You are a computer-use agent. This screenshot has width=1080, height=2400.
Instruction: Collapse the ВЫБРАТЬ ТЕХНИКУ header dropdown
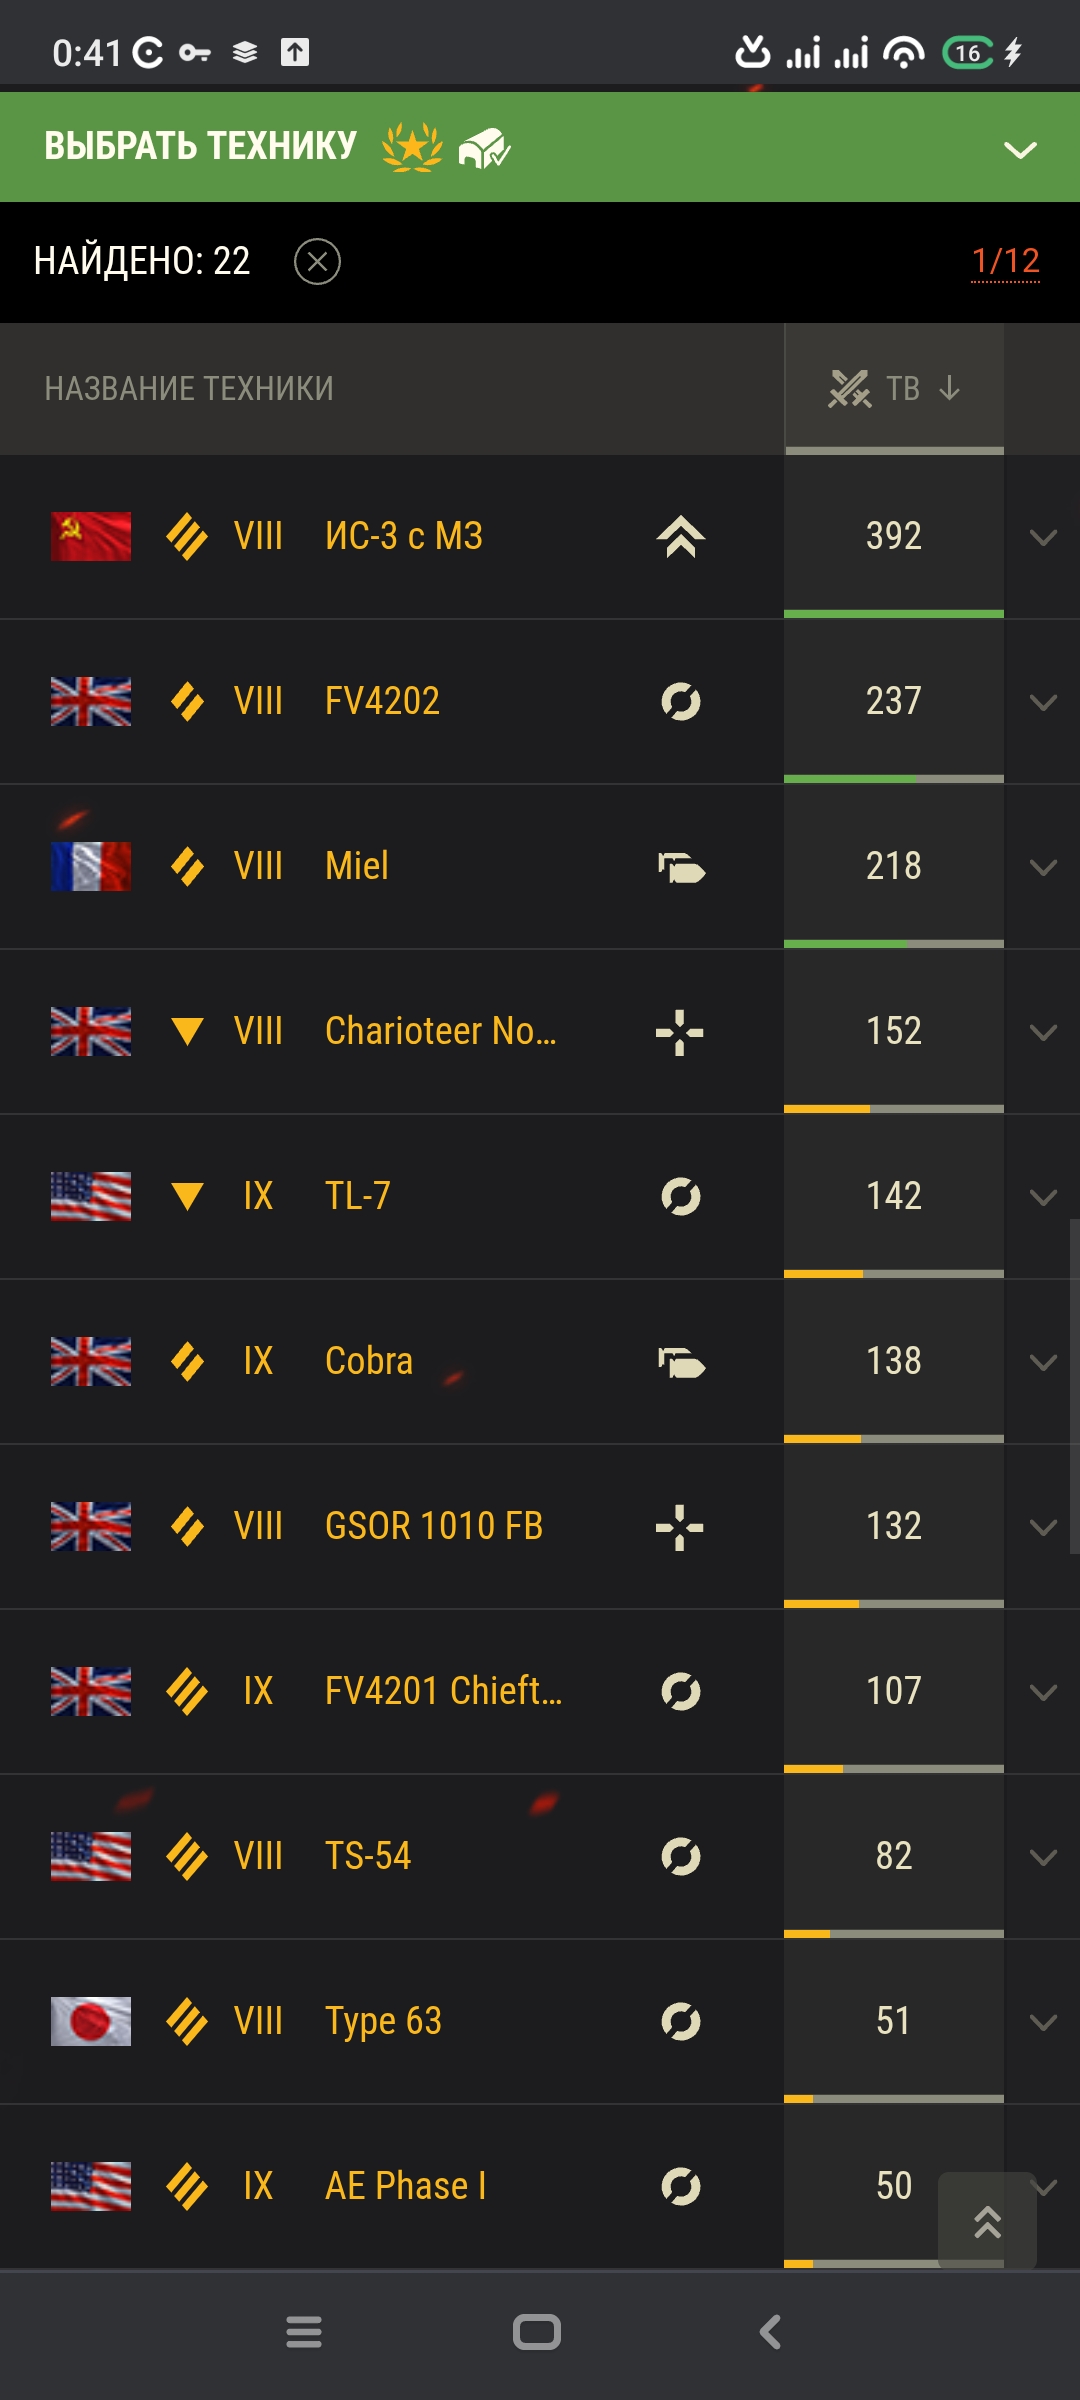pos(1020,150)
